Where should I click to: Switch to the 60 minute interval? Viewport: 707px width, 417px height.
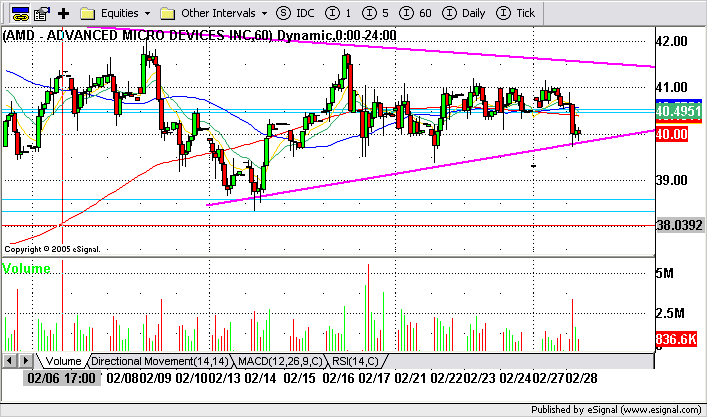[x=415, y=13]
